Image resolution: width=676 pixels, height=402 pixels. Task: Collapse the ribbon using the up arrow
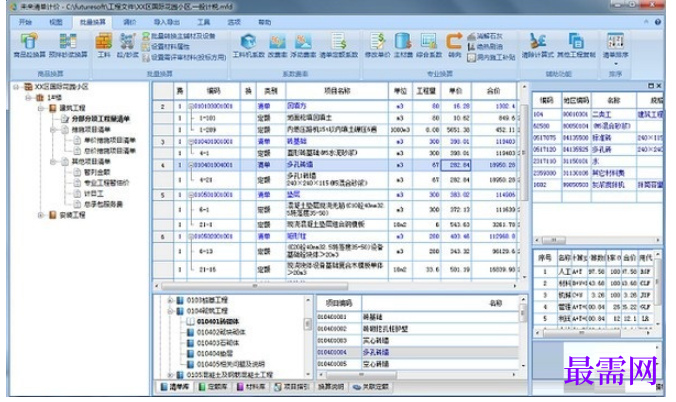click(646, 22)
